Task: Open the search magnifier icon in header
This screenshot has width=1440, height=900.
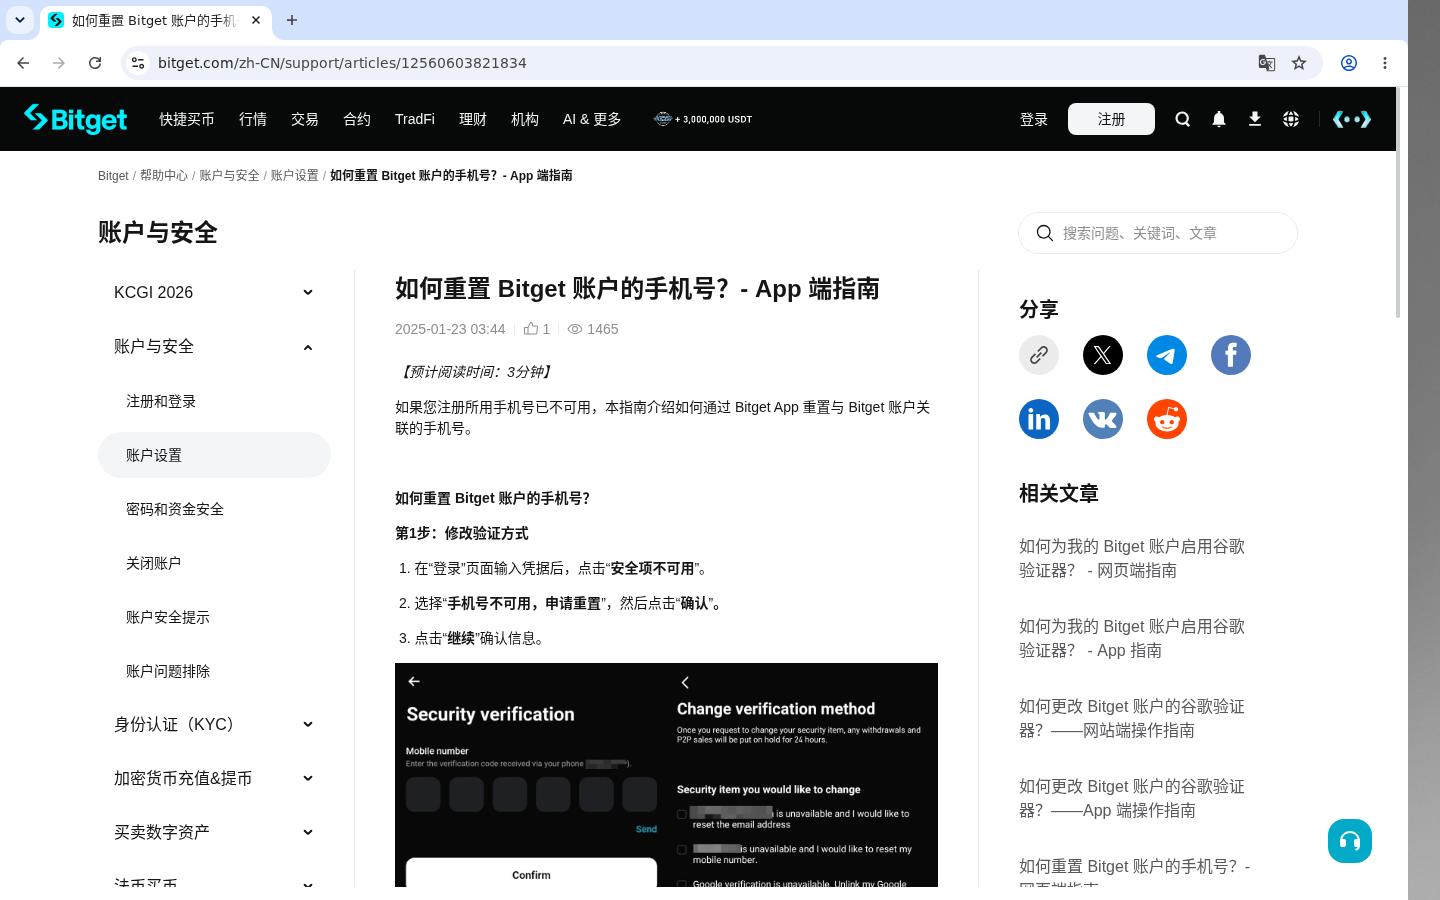Action: pyautogui.click(x=1182, y=119)
